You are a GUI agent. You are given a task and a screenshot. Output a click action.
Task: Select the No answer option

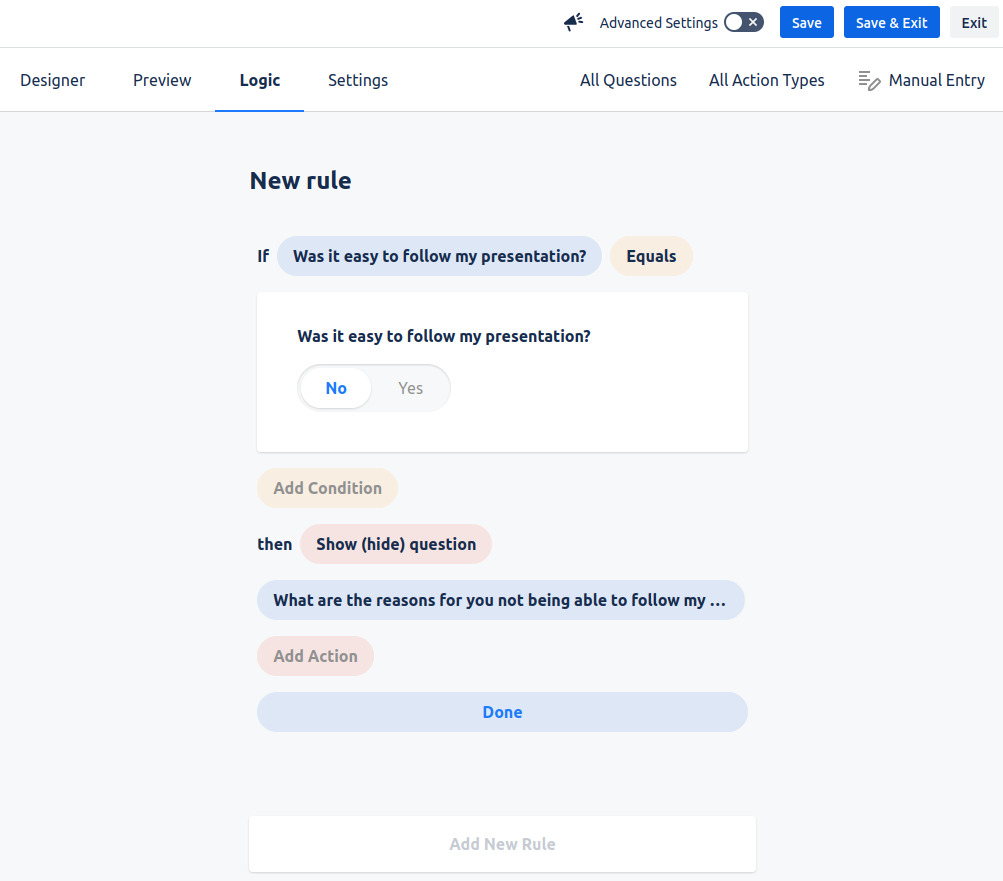point(336,388)
